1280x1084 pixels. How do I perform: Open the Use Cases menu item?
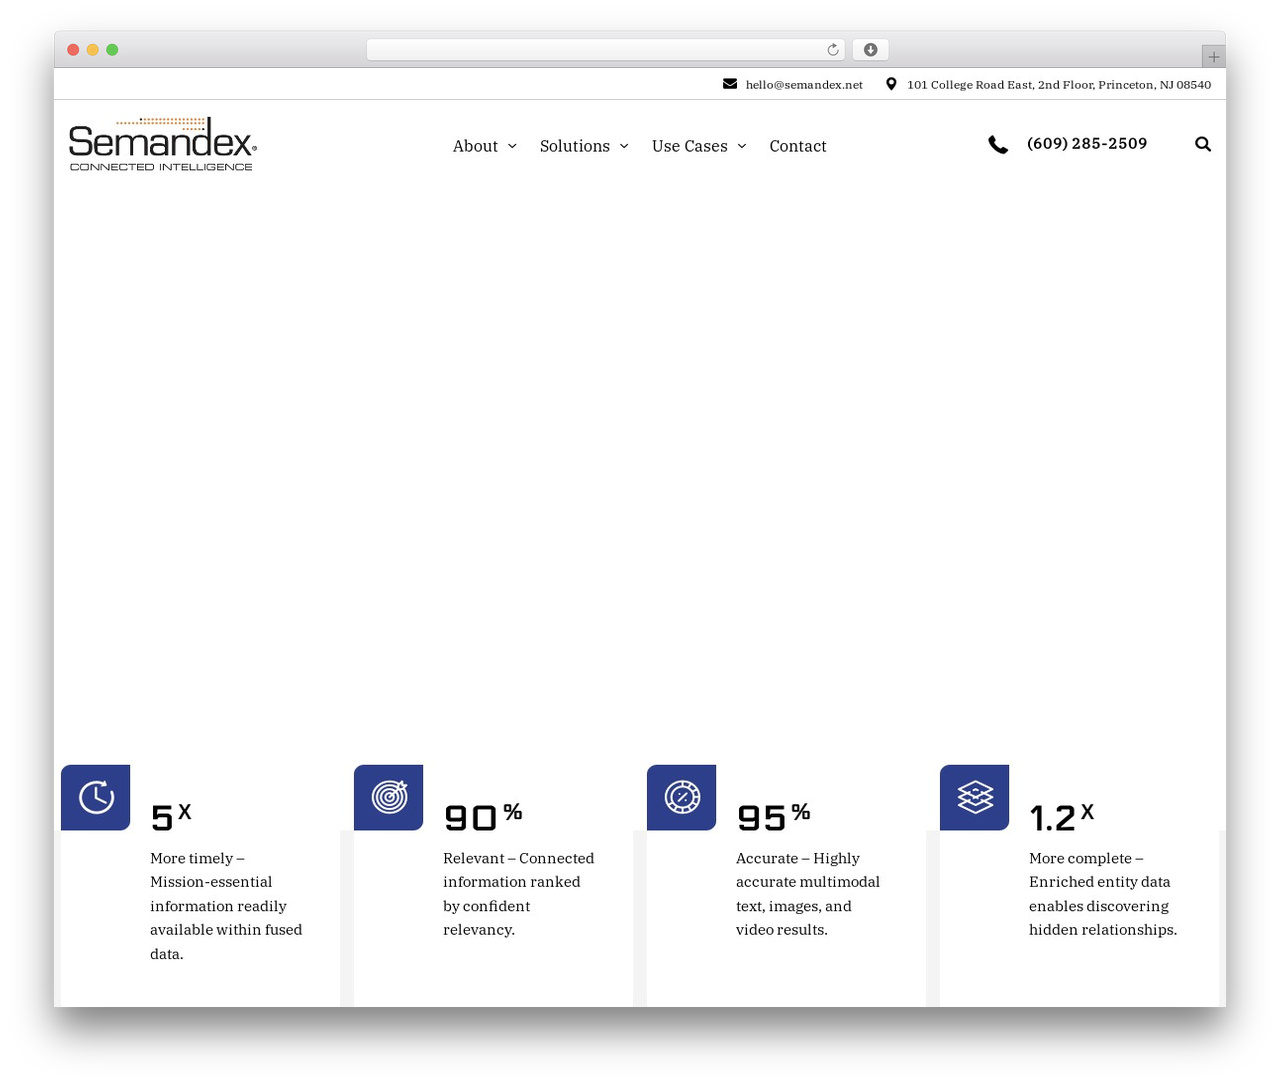[690, 146]
